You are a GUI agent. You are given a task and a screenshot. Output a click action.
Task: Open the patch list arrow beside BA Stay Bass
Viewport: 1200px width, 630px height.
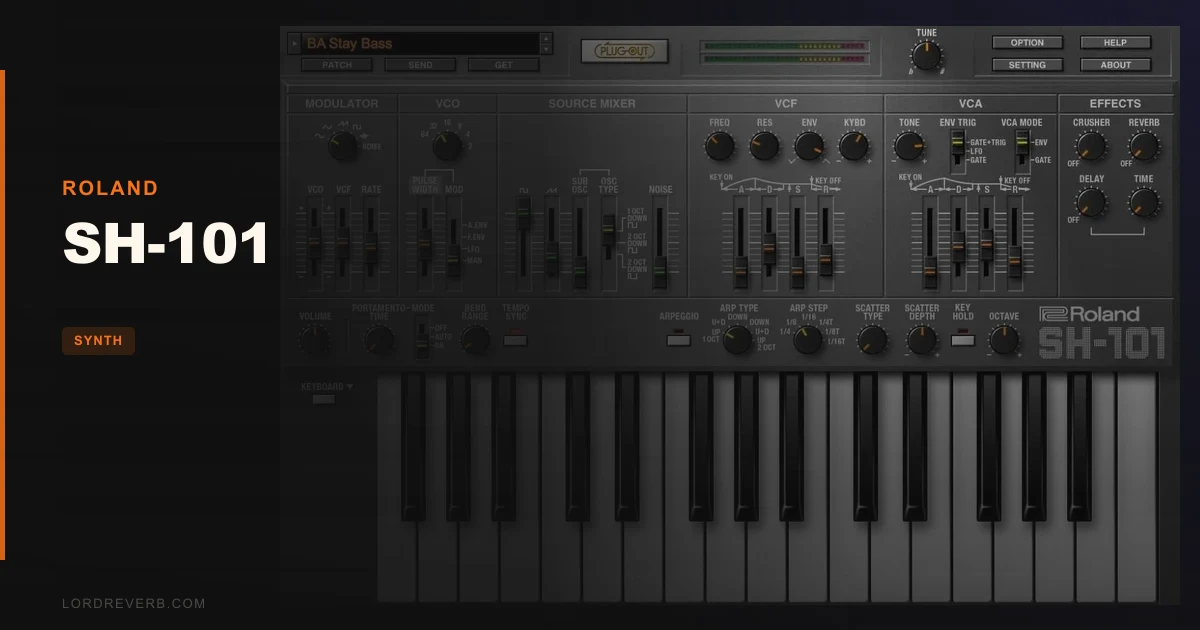pos(293,43)
